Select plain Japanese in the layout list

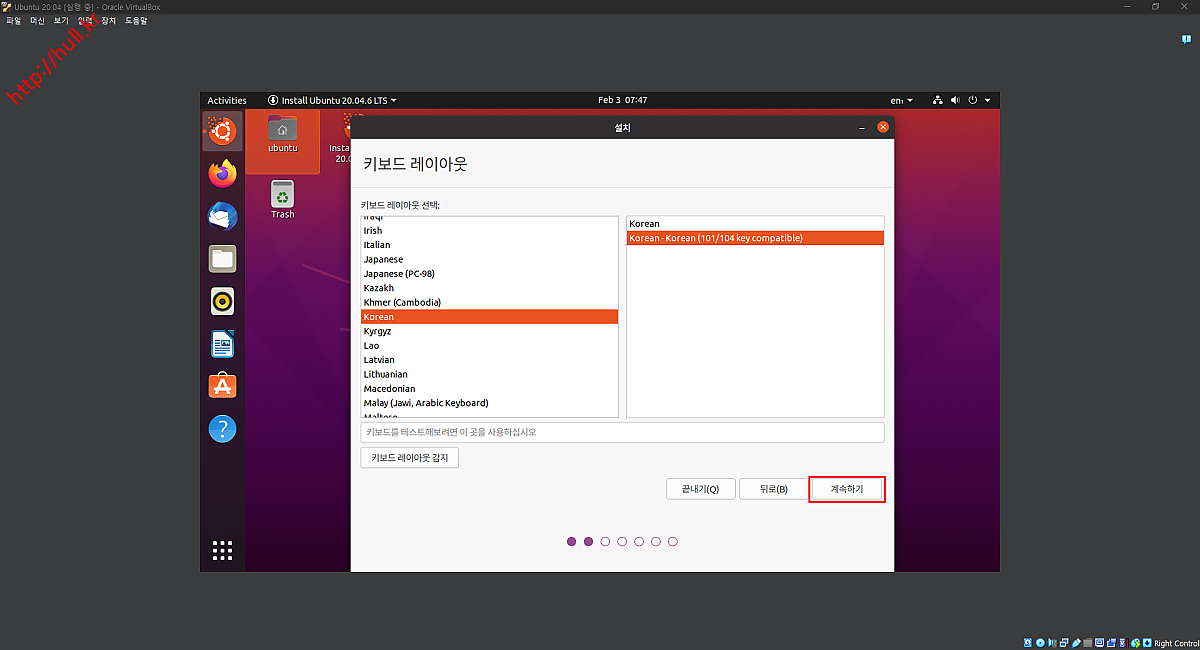[x=490, y=259]
